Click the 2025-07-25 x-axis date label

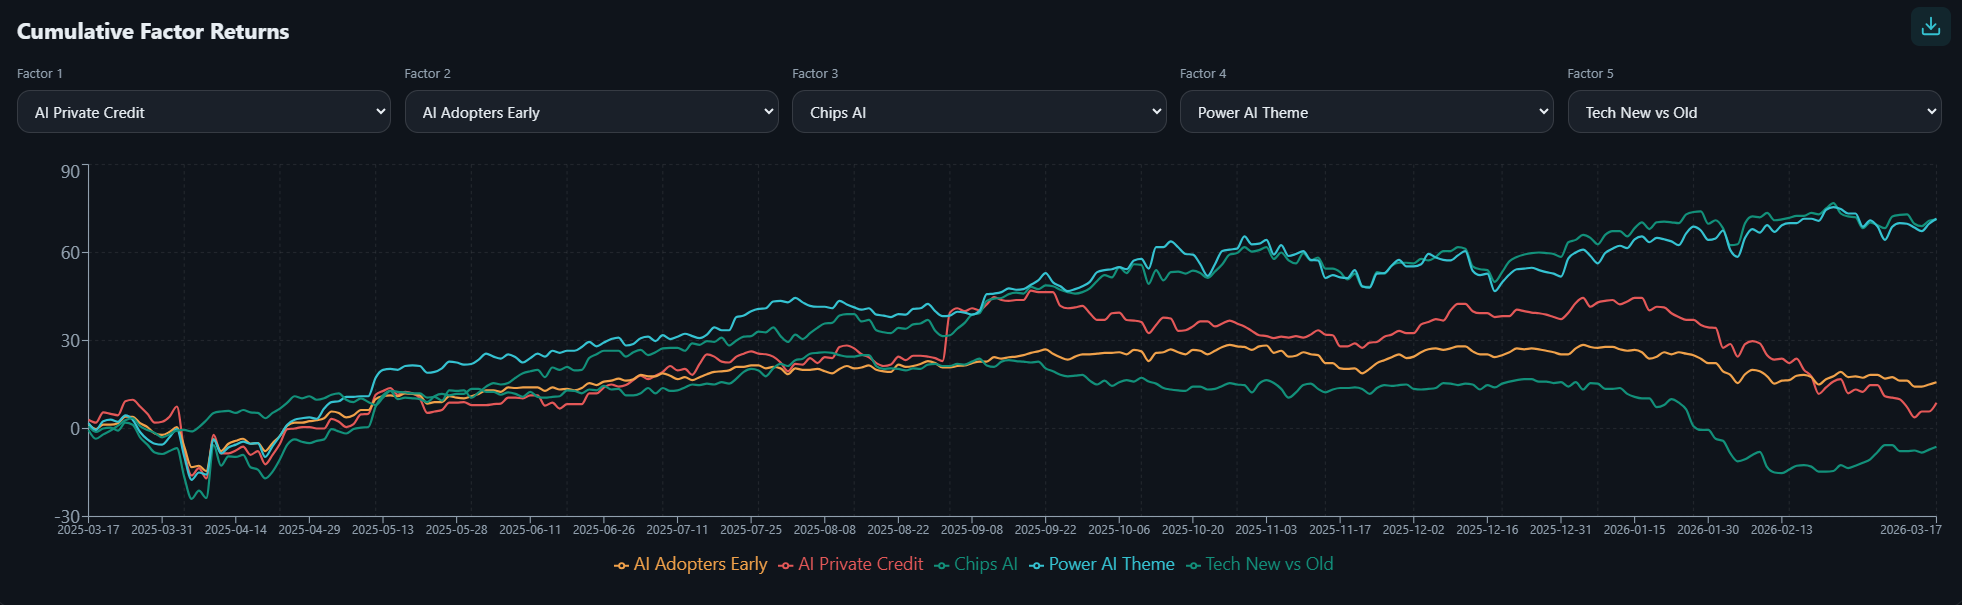[751, 530]
